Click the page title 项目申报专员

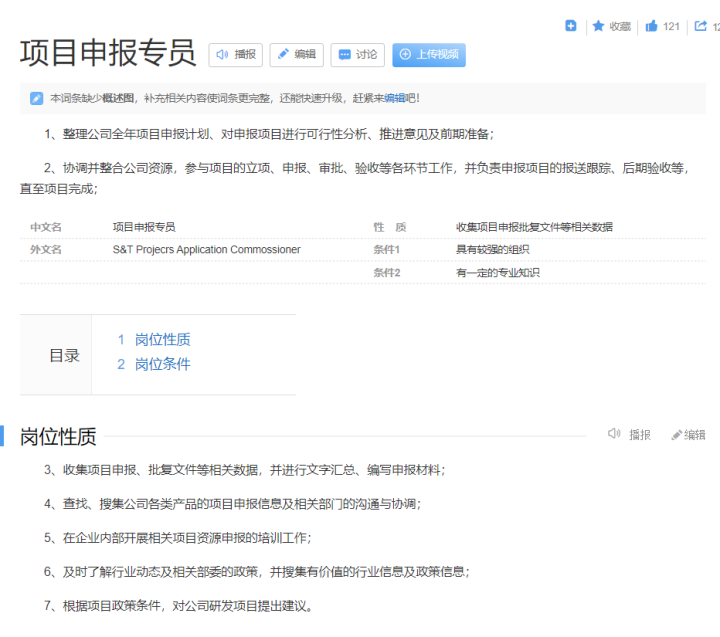[x=108, y=53]
